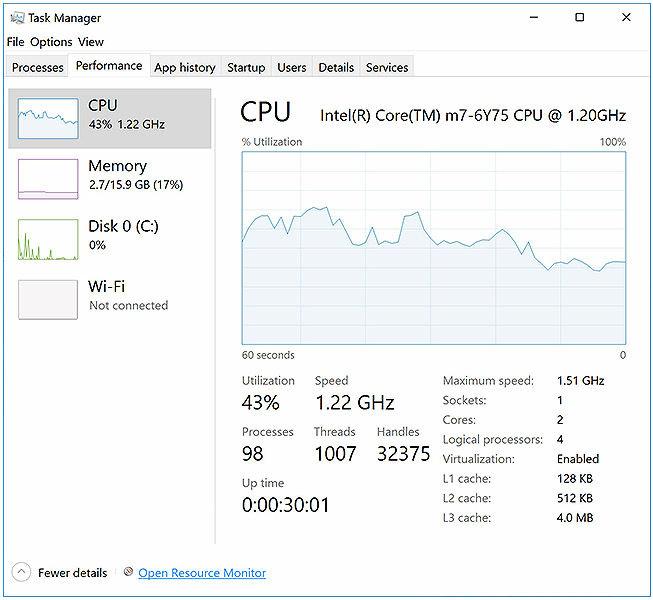
Task: Switch to the Startup tab
Action: 246,67
